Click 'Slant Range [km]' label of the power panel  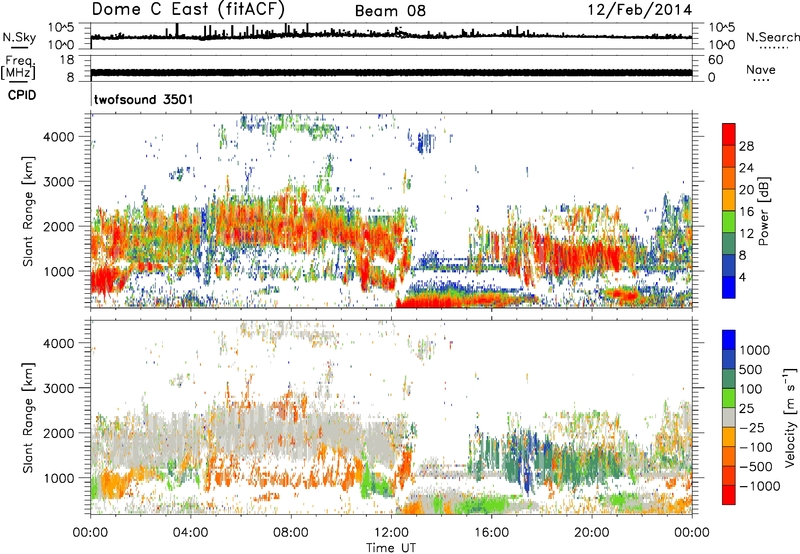click(x=28, y=211)
